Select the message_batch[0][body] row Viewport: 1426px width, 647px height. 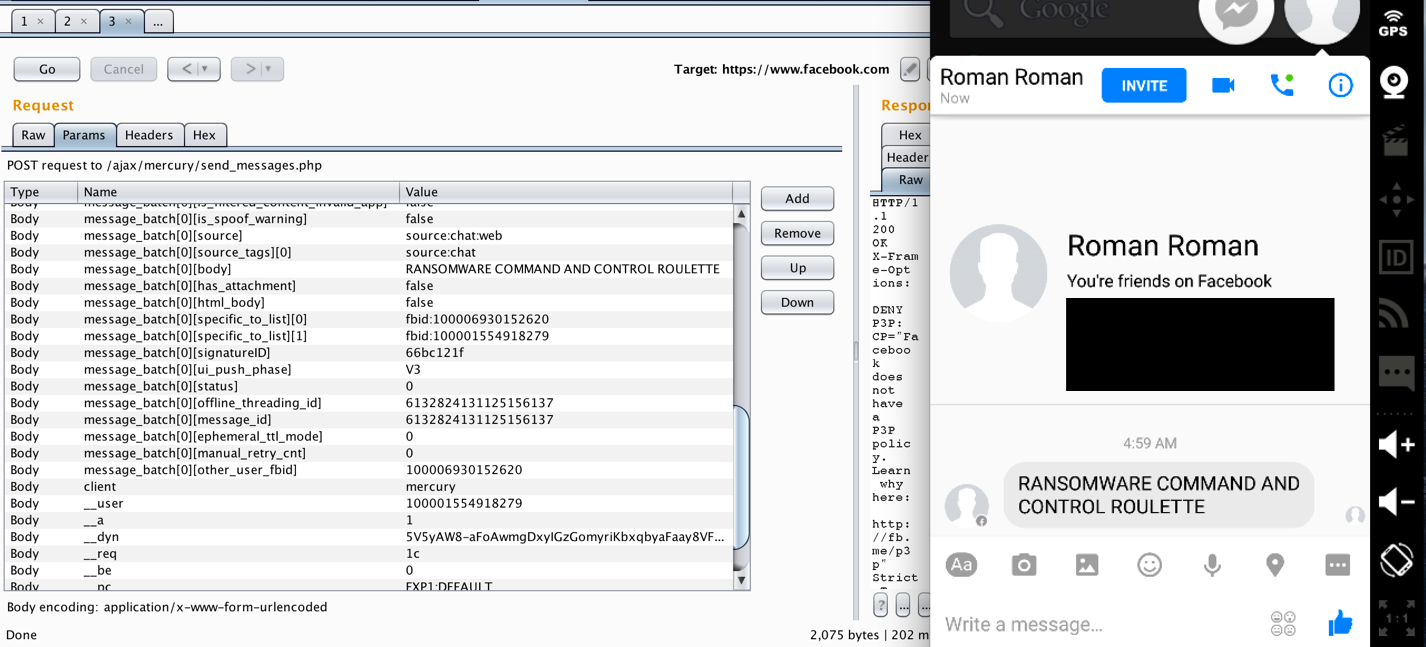pyautogui.click(x=369, y=269)
